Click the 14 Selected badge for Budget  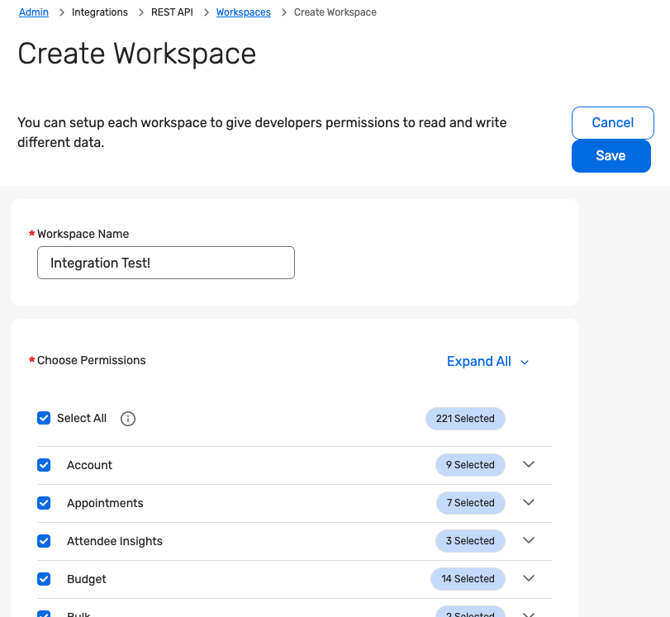pyautogui.click(x=468, y=579)
